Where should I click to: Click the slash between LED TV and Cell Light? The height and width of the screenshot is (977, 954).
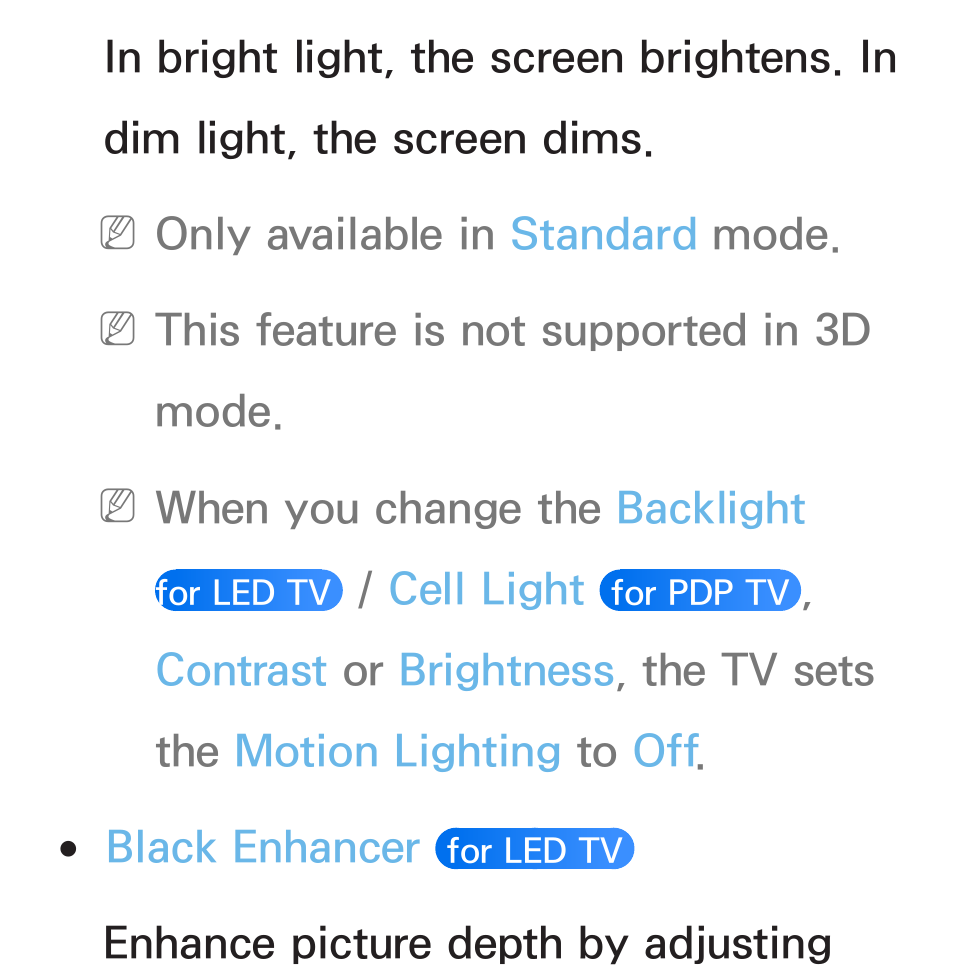pos(365,589)
